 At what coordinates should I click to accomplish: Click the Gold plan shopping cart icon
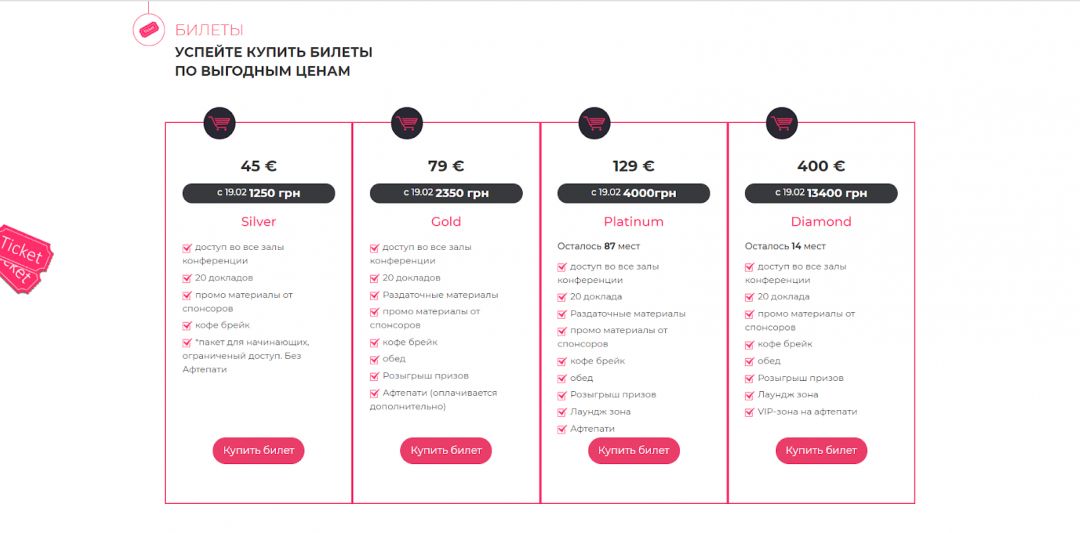(x=407, y=123)
